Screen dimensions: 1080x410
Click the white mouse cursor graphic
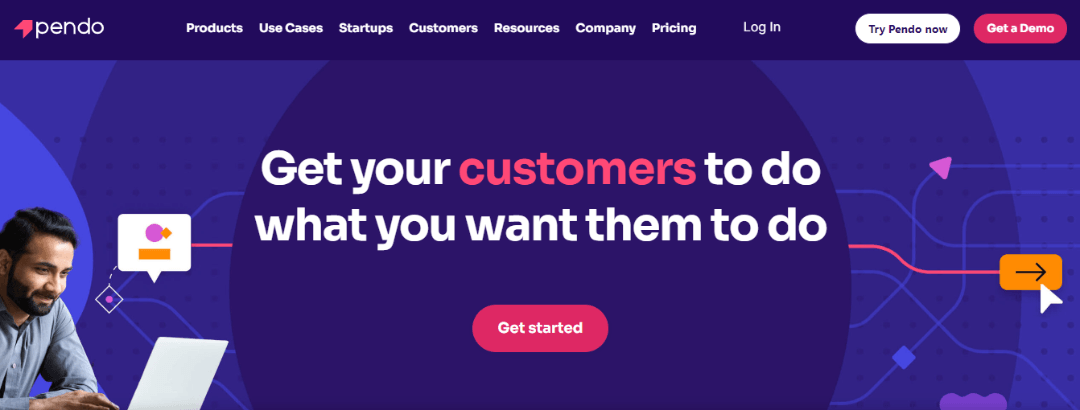[1049, 298]
